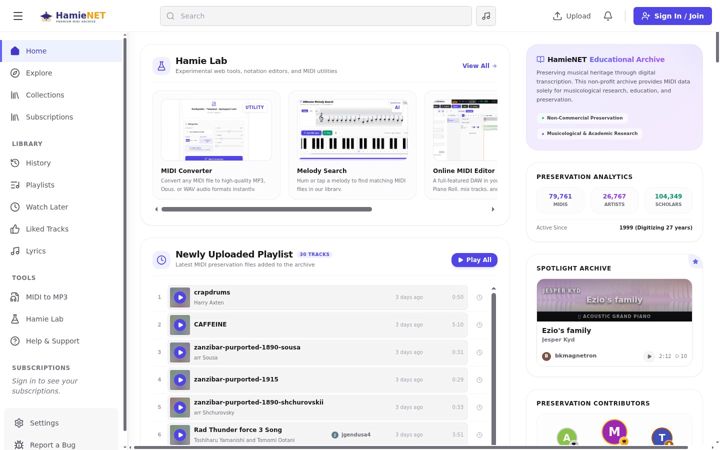Image resolution: width=720 pixels, height=450 pixels.
Task: Click the Liked Tracks thumbs-up icon
Action: click(x=15, y=229)
